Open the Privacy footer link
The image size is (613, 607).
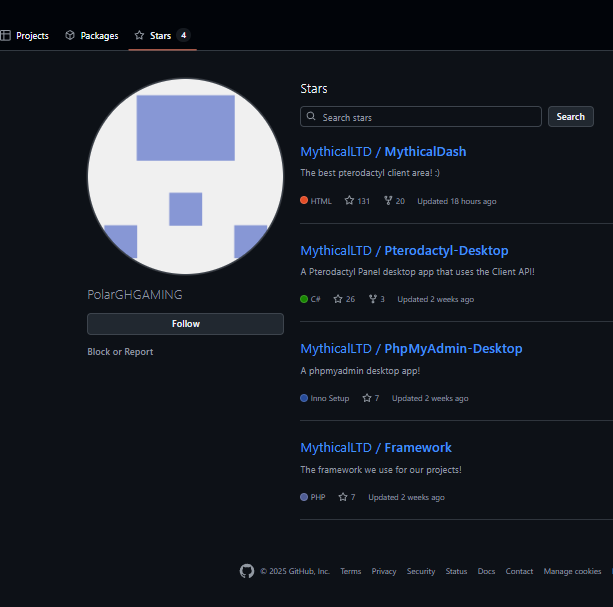(x=384, y=571)
